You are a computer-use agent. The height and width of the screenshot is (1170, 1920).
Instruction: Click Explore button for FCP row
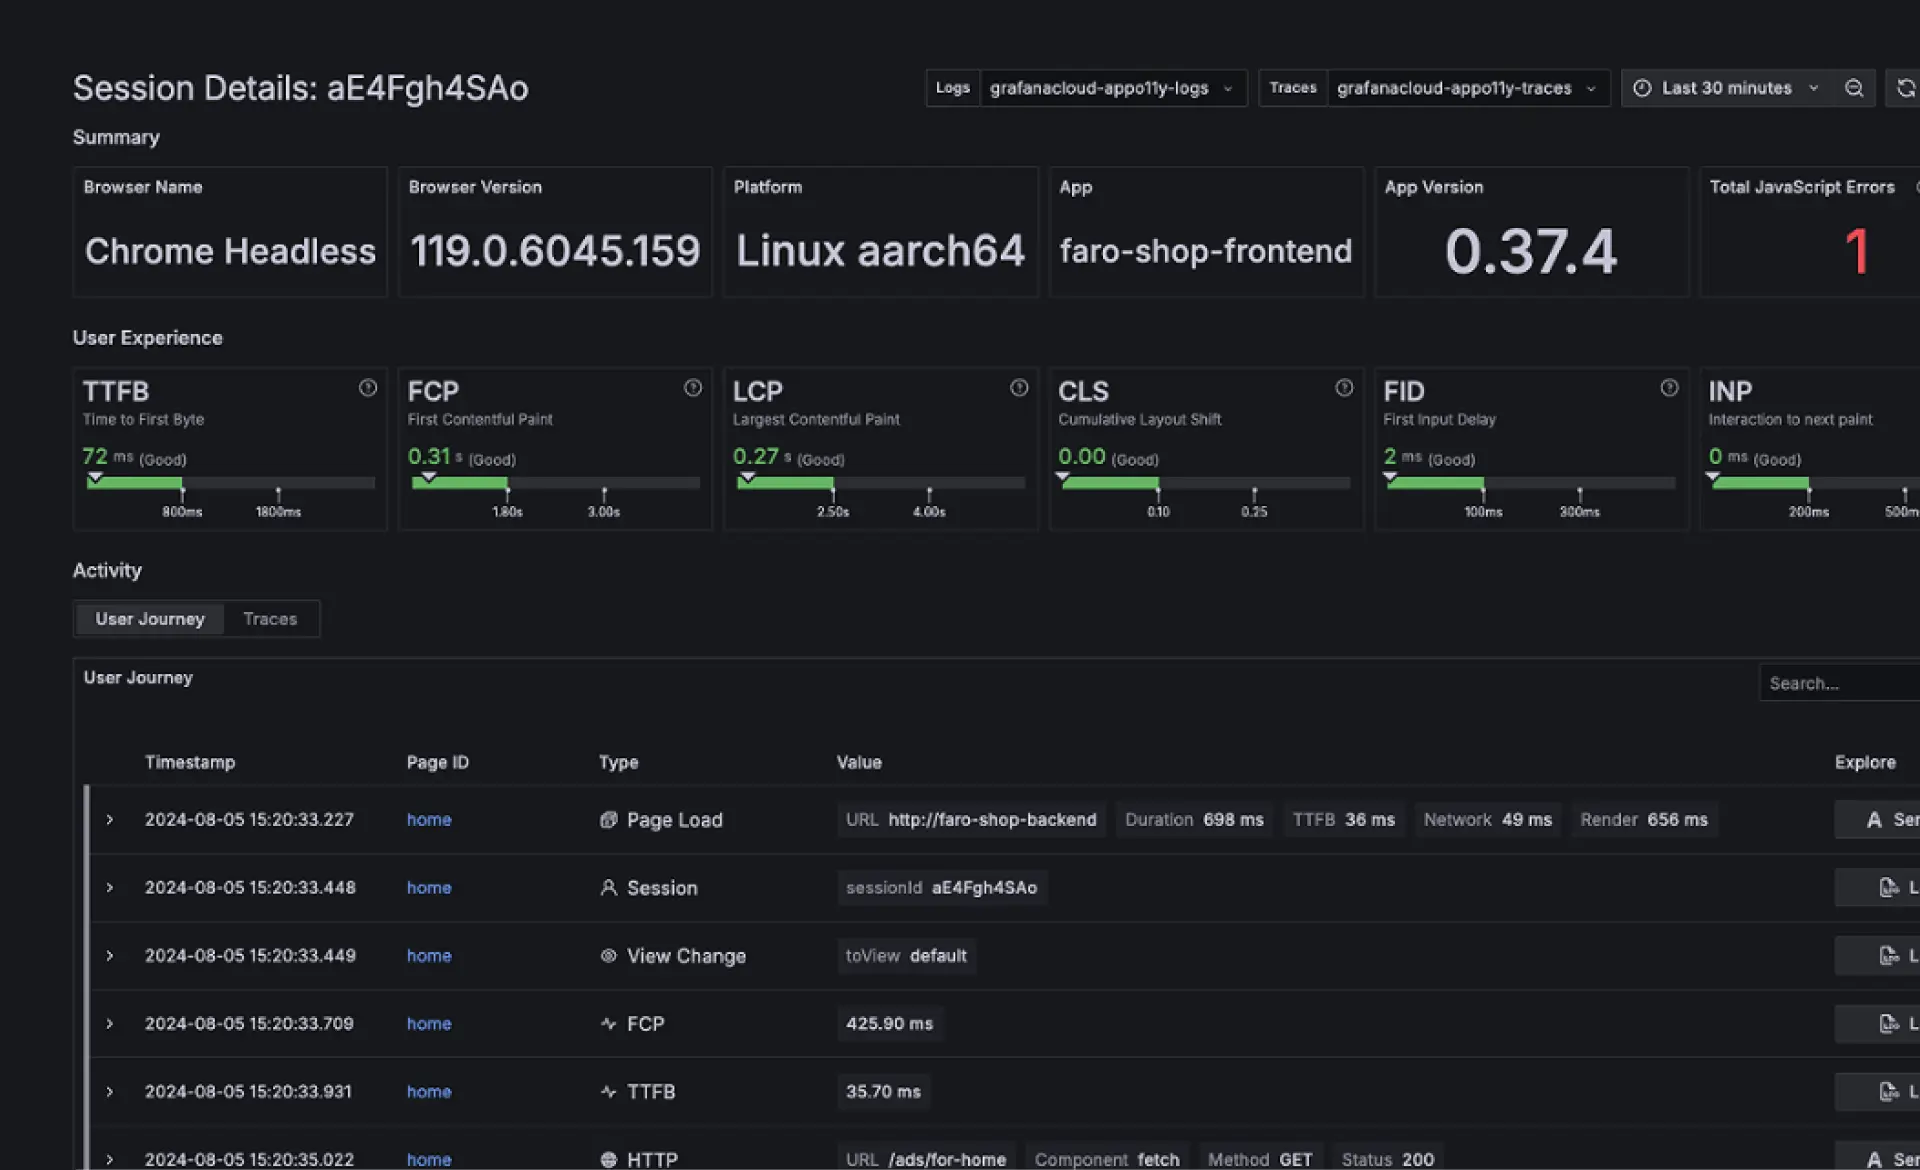pyautogui.click(x=1877, y=1024)
